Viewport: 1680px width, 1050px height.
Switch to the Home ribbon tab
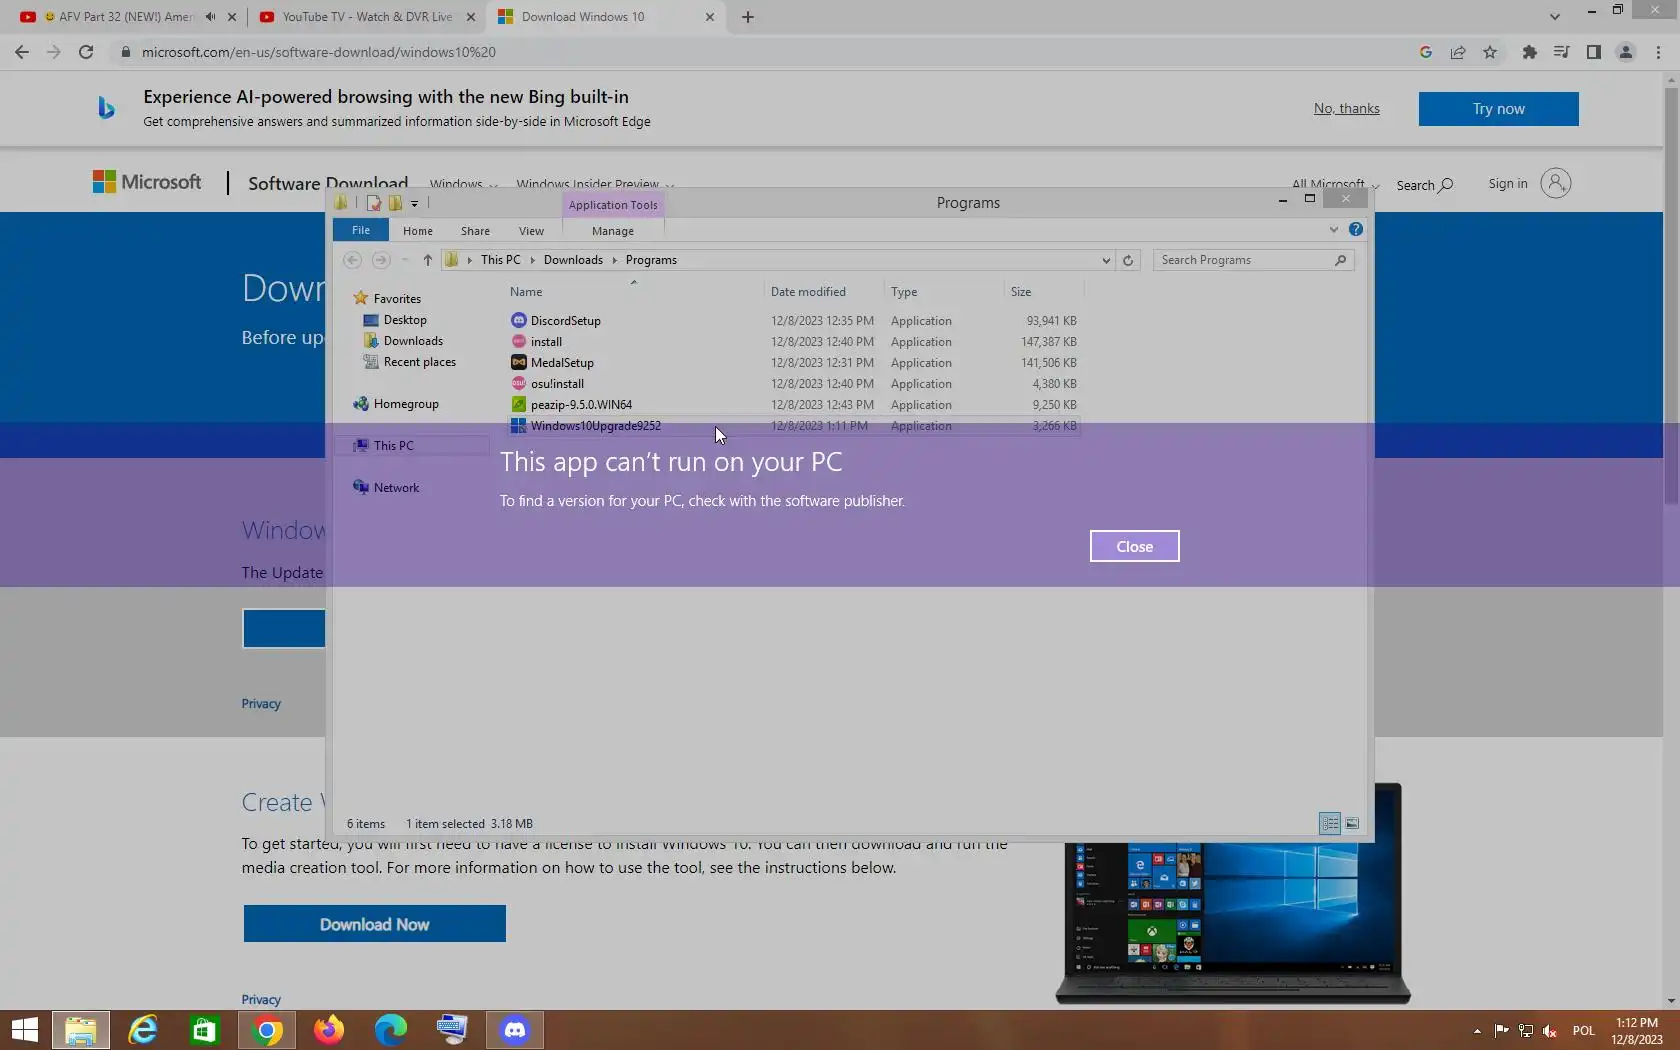click(418, 231)
